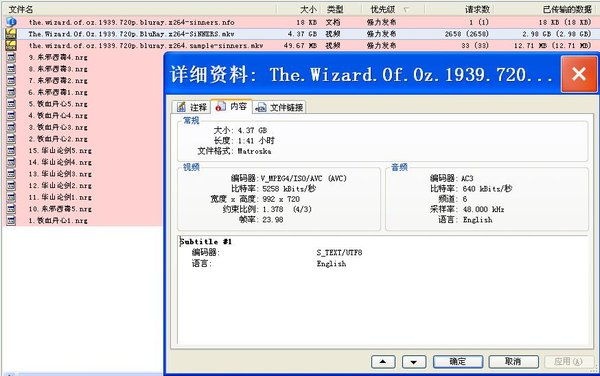Select file name The.Wizard.Of.Oz...x264-SiNNERS.mkv
Screen dimensions: 600x376
[x=131, y=34]
